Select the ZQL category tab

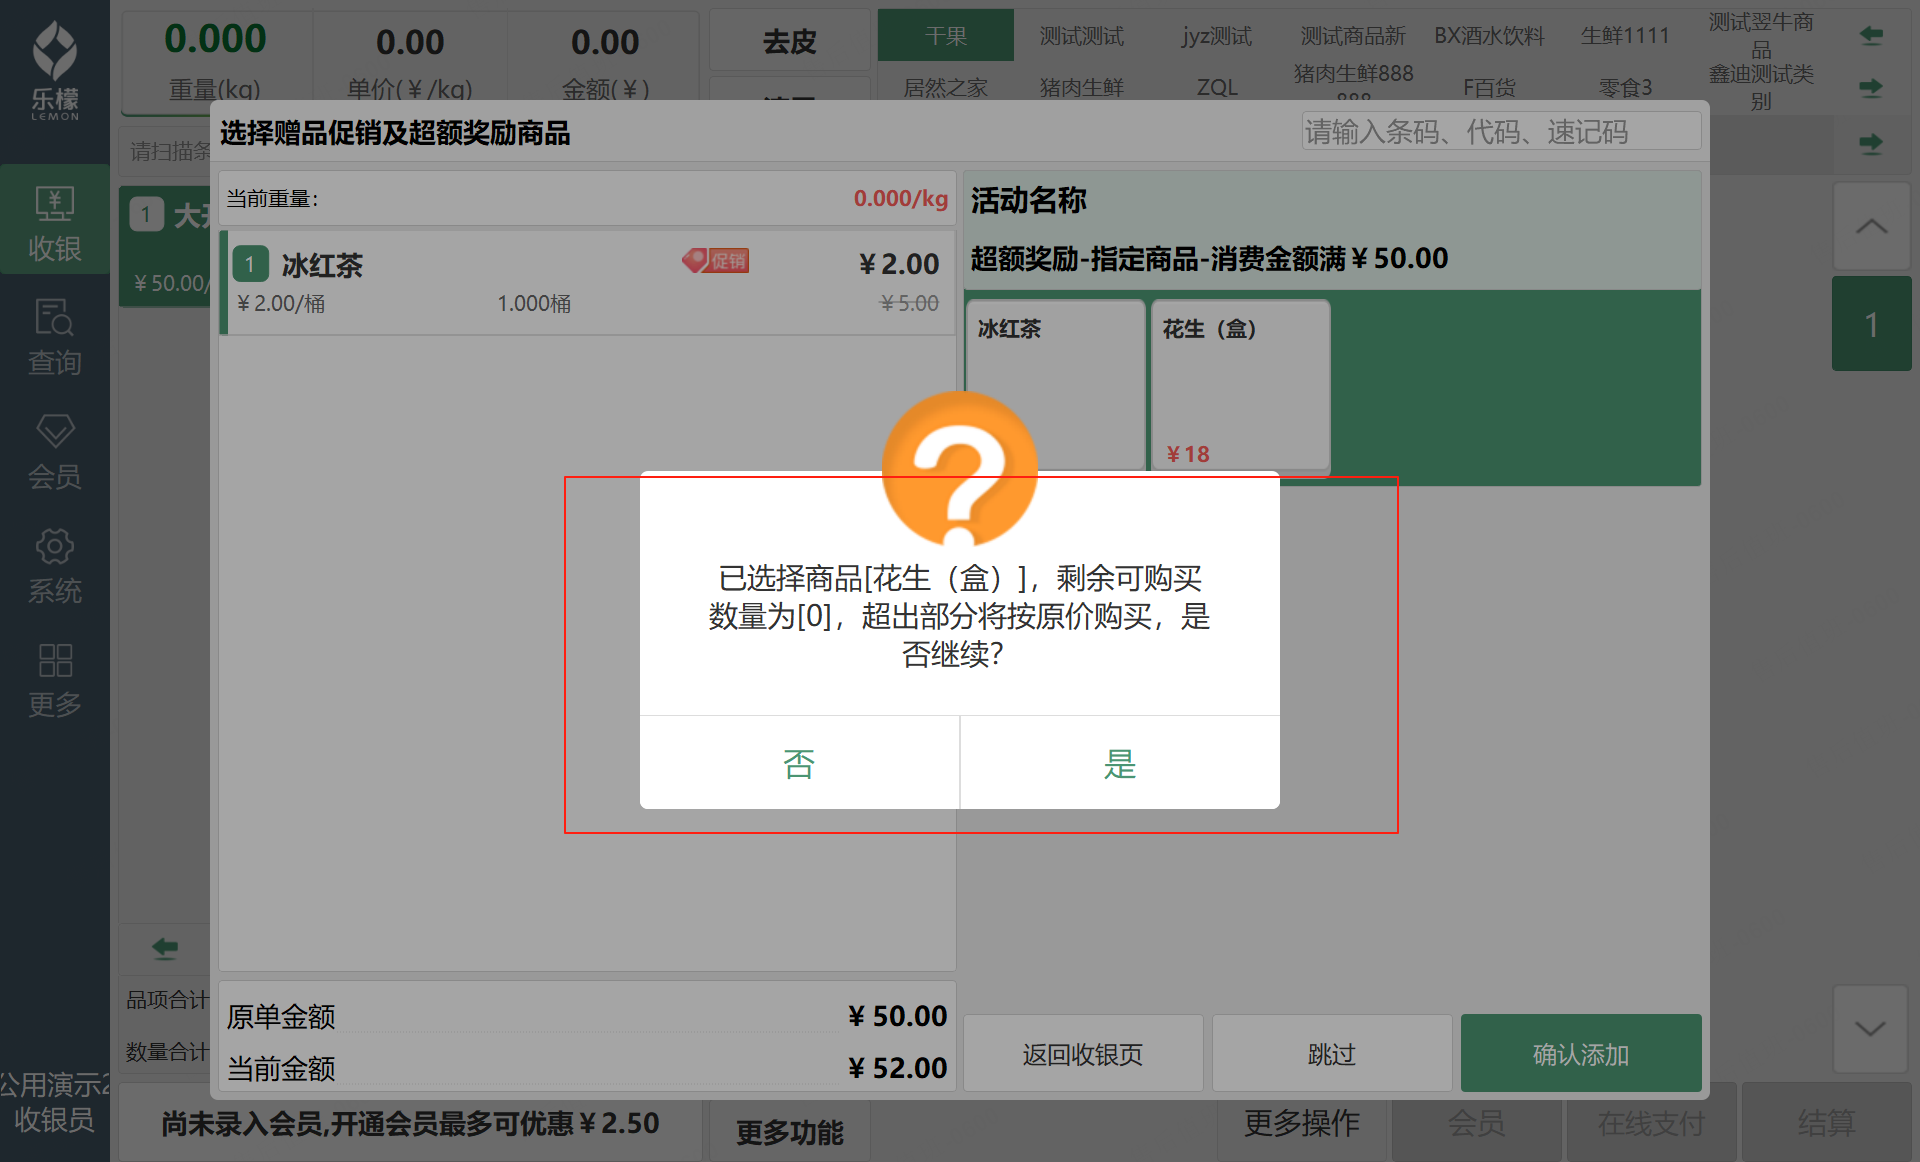click(1217, 87)
